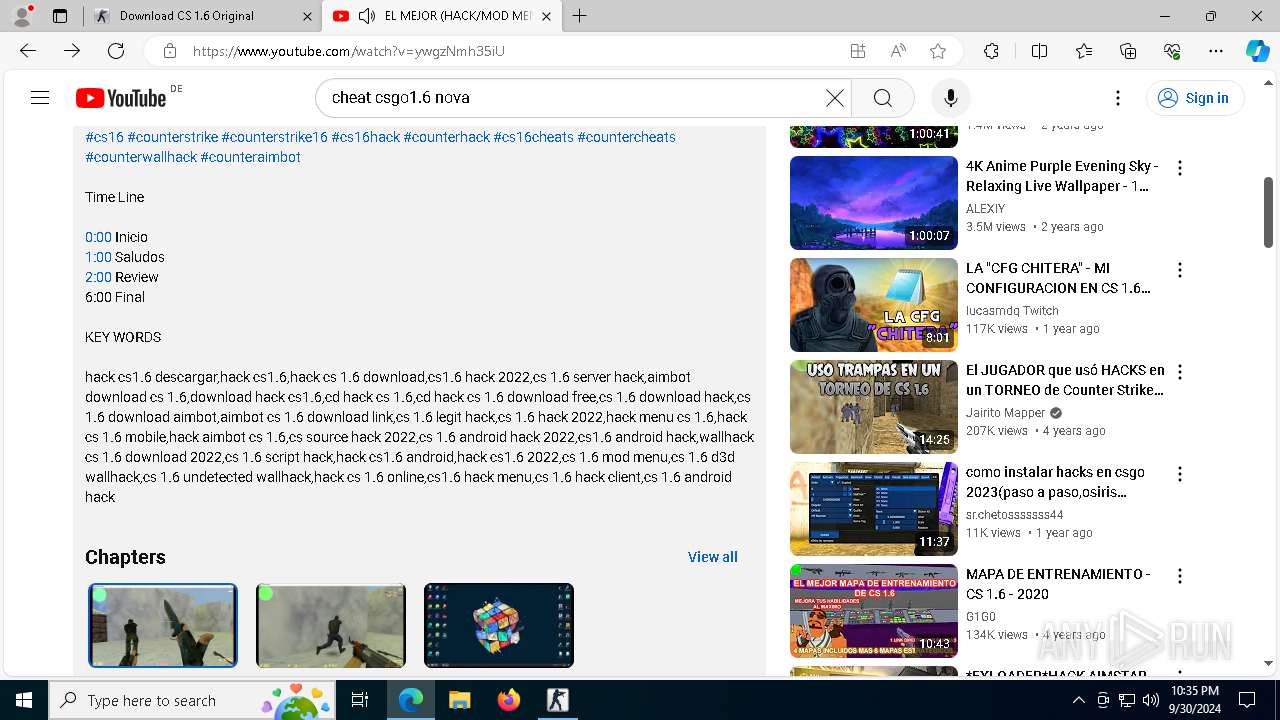Sign in to YouTube
1280x720 pixels.
coord(1194,97)
